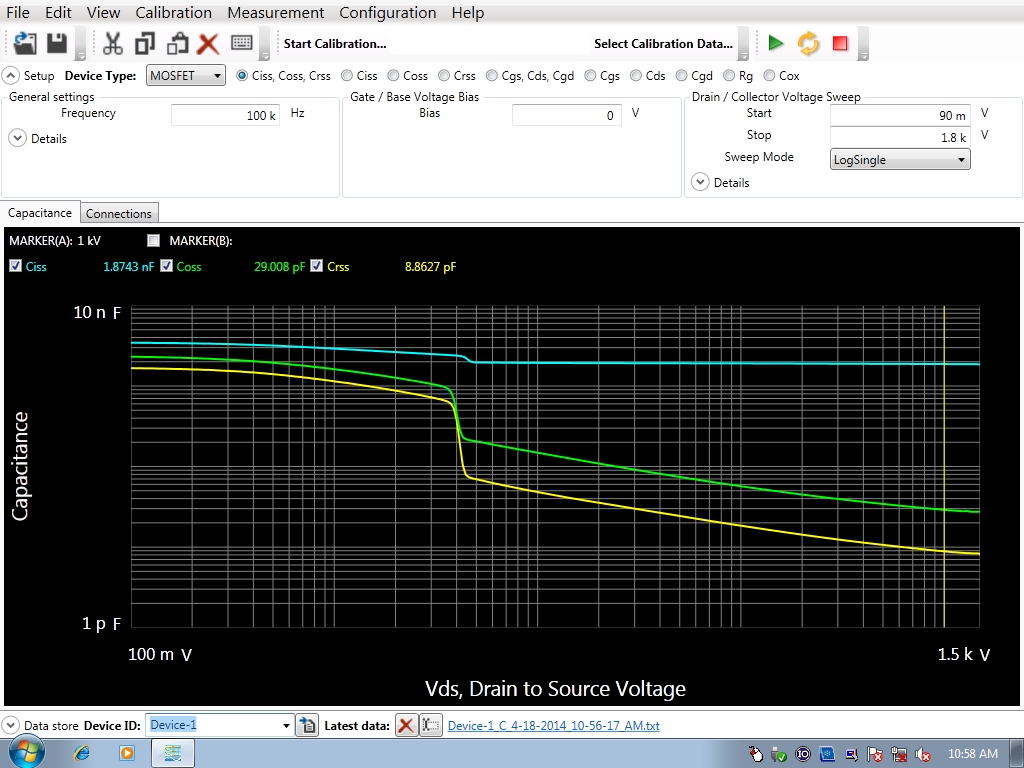Open the Device Type MOSFET dropdown

(186, 76)
